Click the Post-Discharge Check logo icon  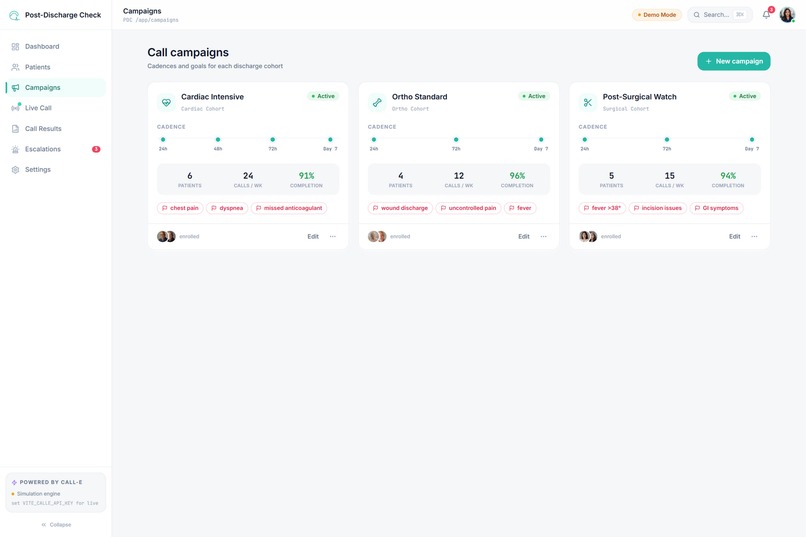click(x=14, y=15)
